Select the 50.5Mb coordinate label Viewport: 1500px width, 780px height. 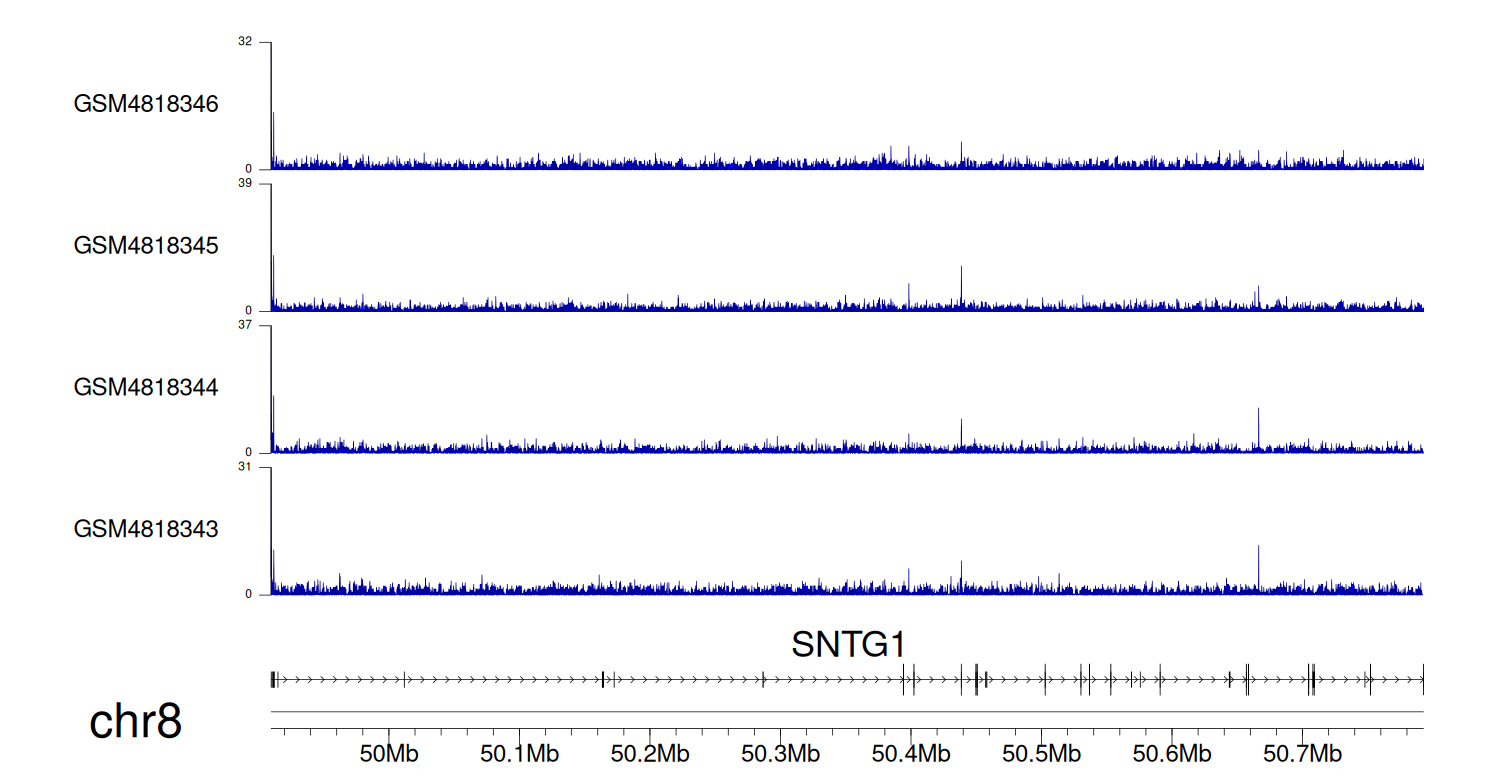[1041, 752]
